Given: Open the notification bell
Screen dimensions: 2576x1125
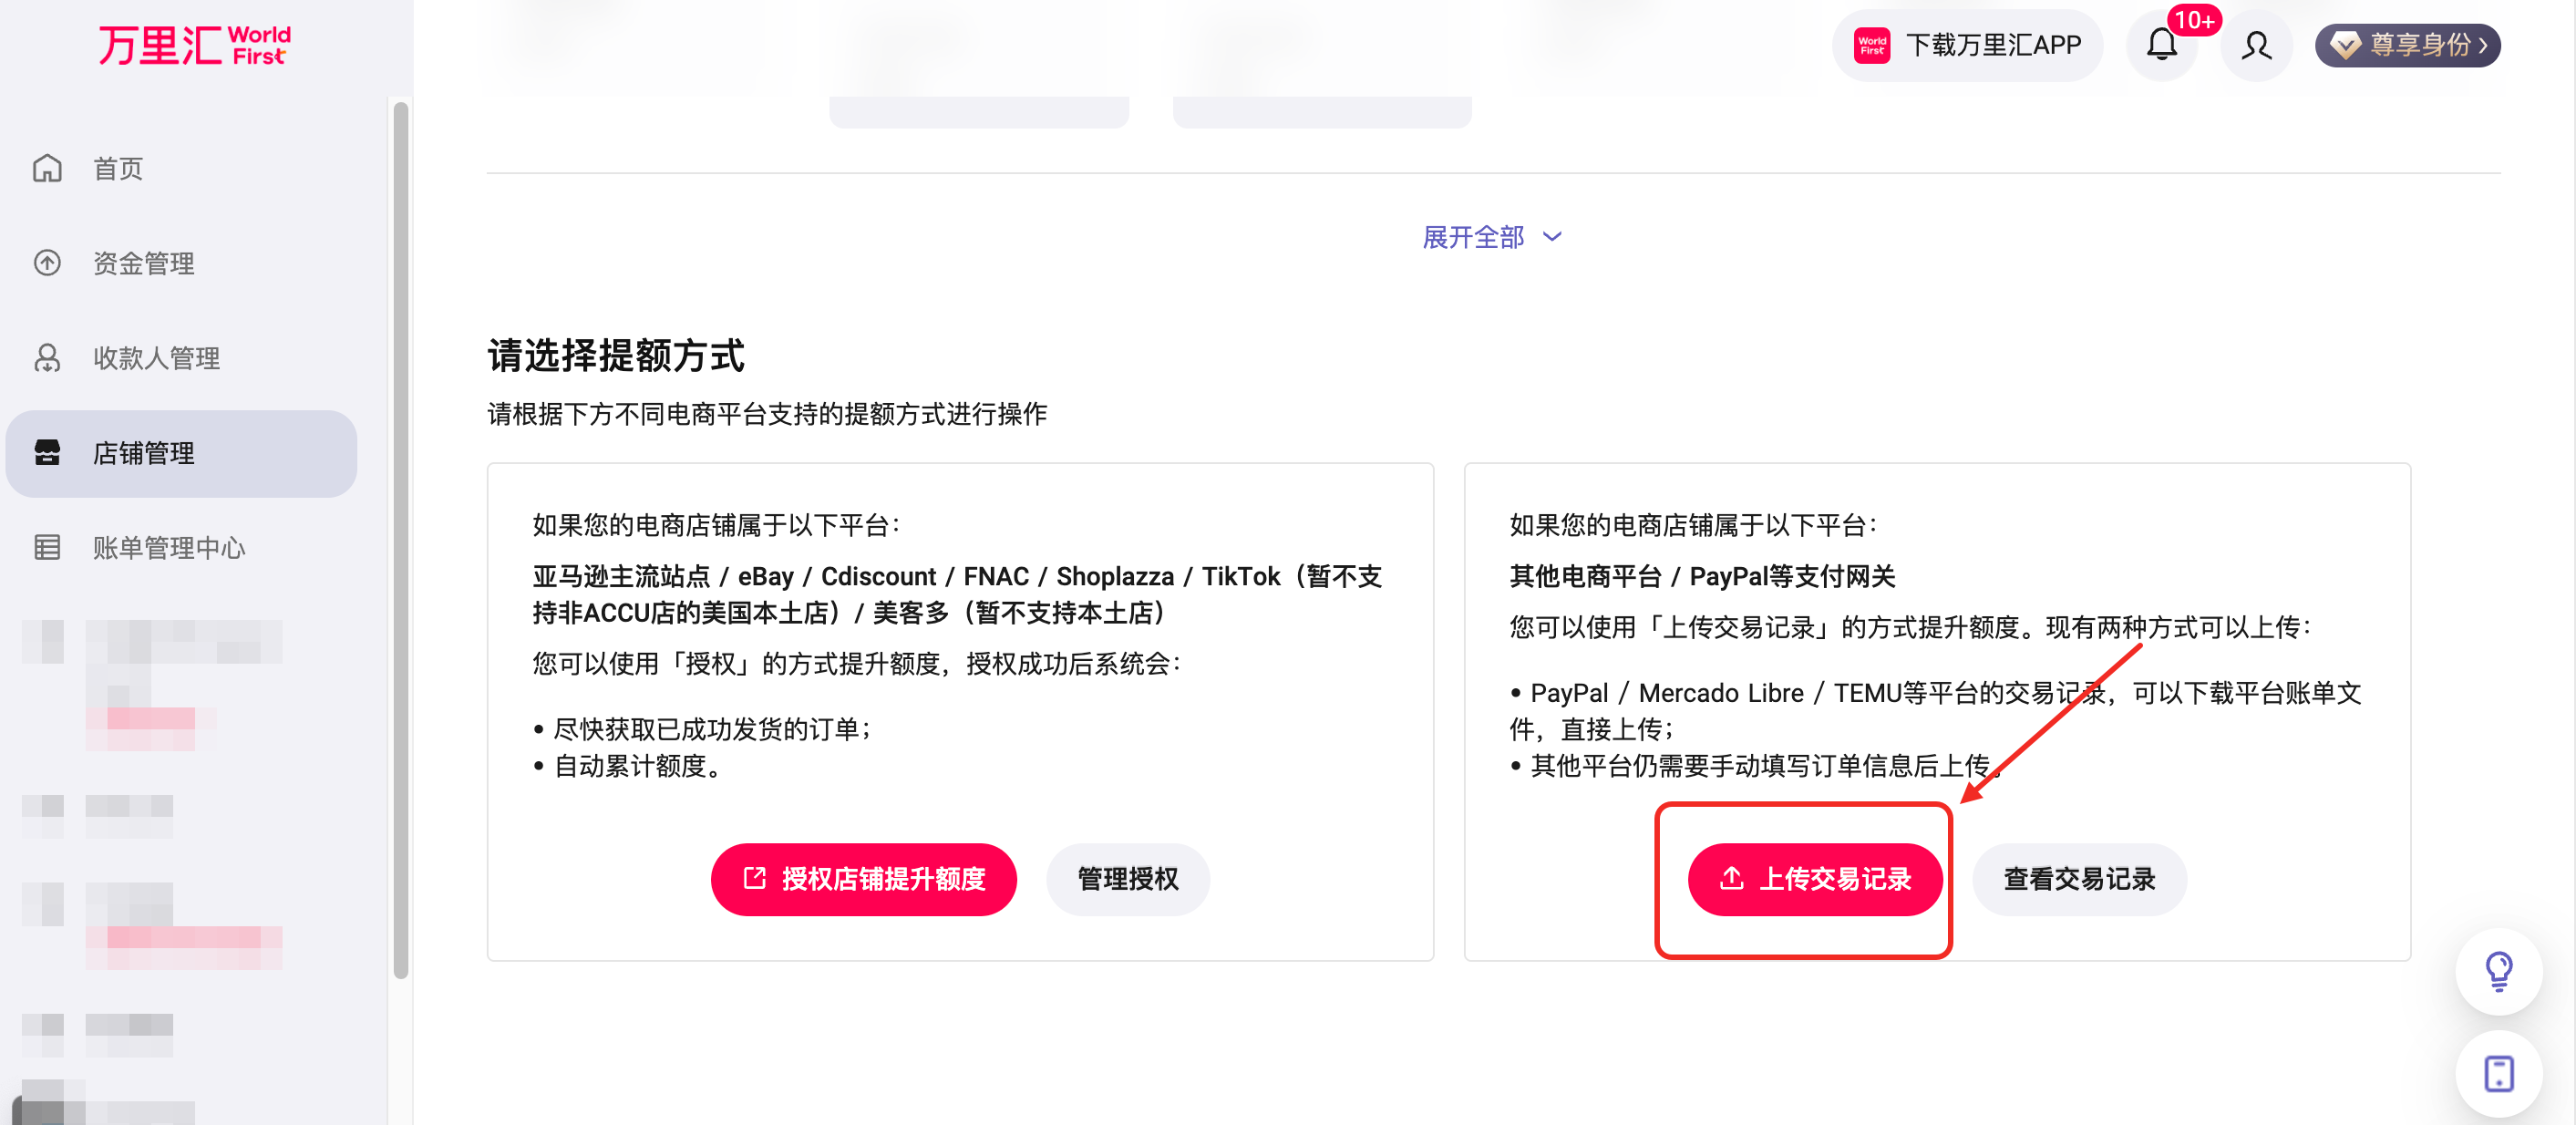Looking at the screenshot, I should 2161,45.
